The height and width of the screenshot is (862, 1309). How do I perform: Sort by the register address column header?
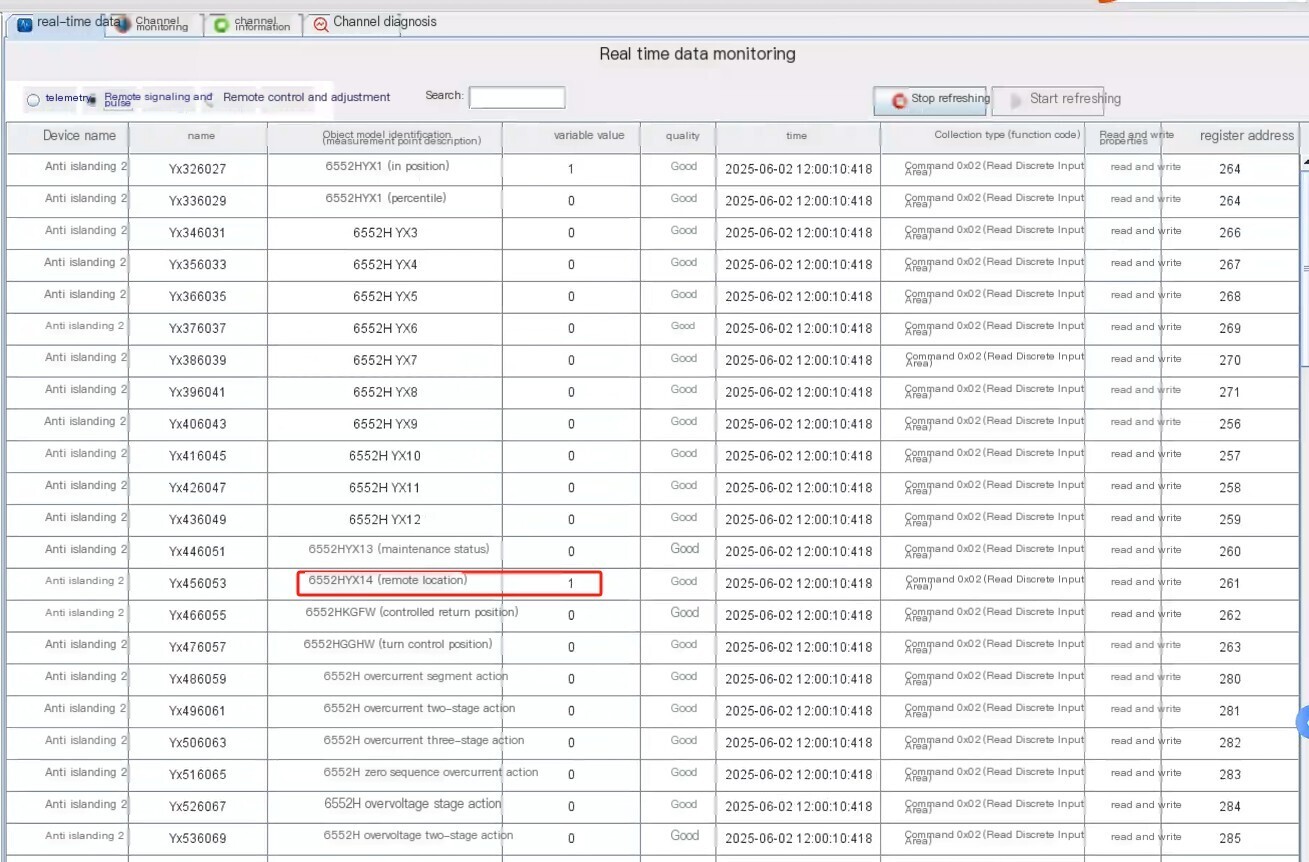point(1246,136)
